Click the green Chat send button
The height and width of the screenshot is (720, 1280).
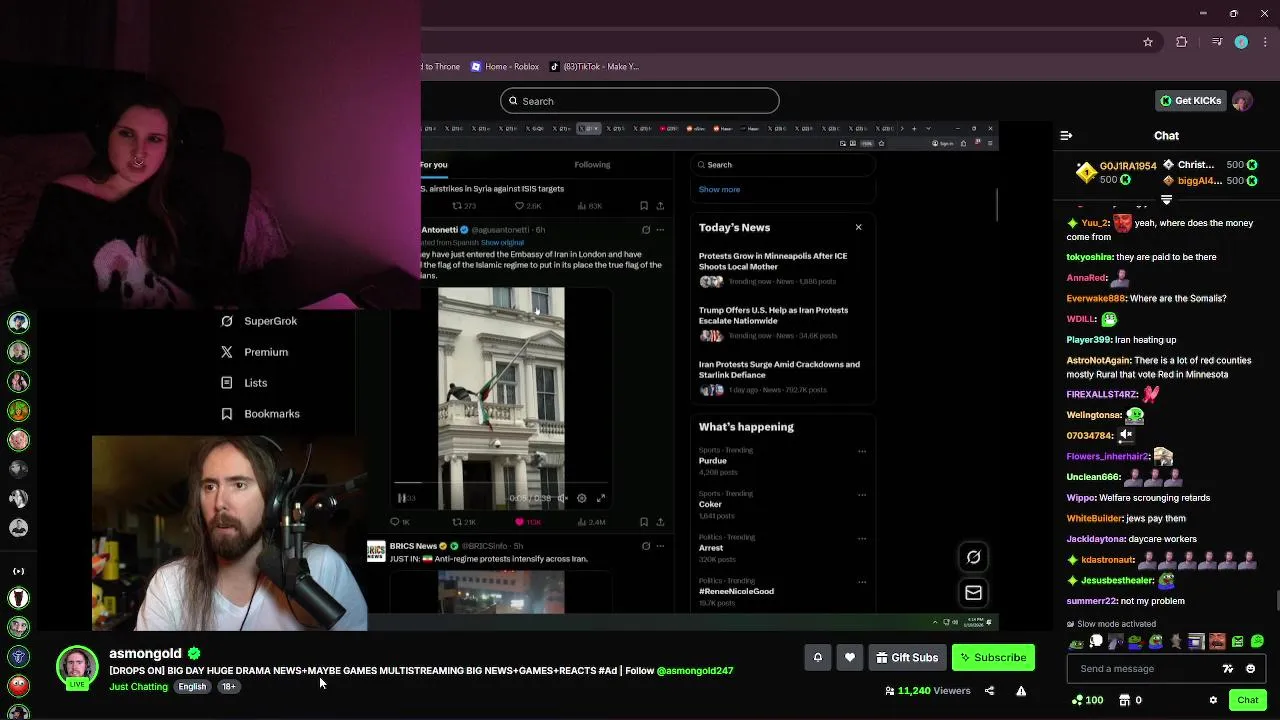(1248, 700)
